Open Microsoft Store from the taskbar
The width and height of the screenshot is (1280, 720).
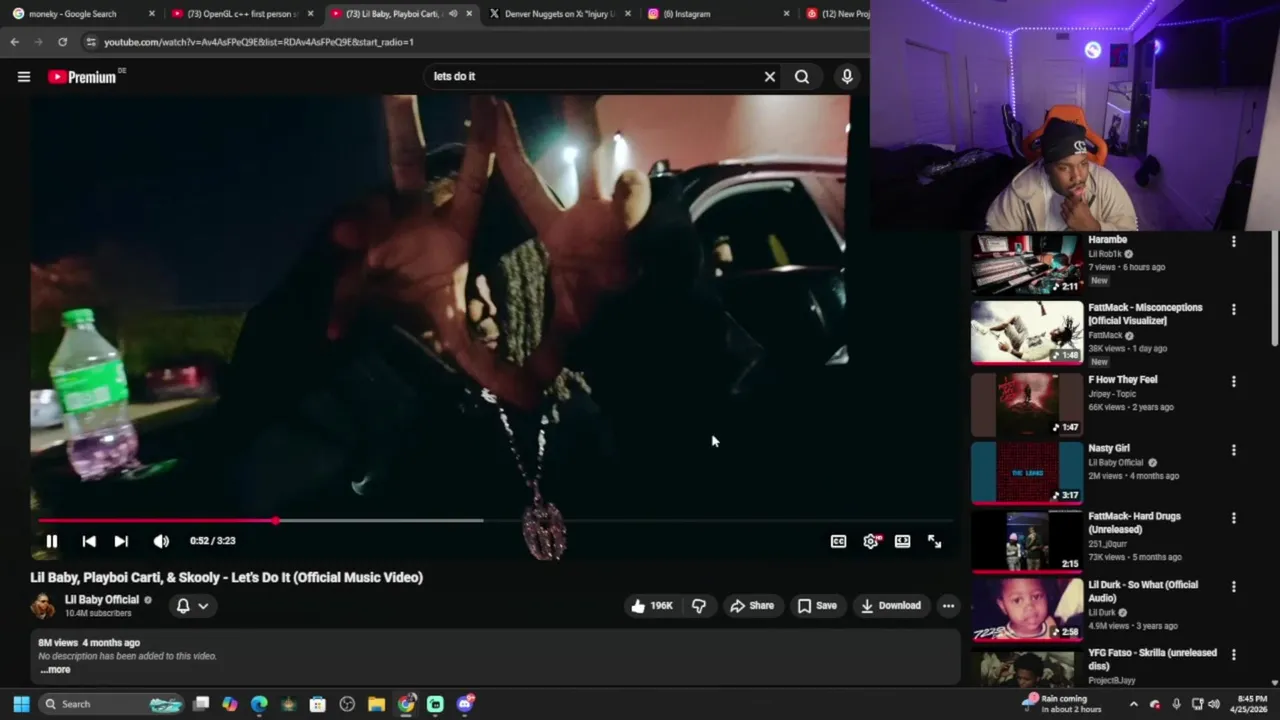click(x=318, y=704)
